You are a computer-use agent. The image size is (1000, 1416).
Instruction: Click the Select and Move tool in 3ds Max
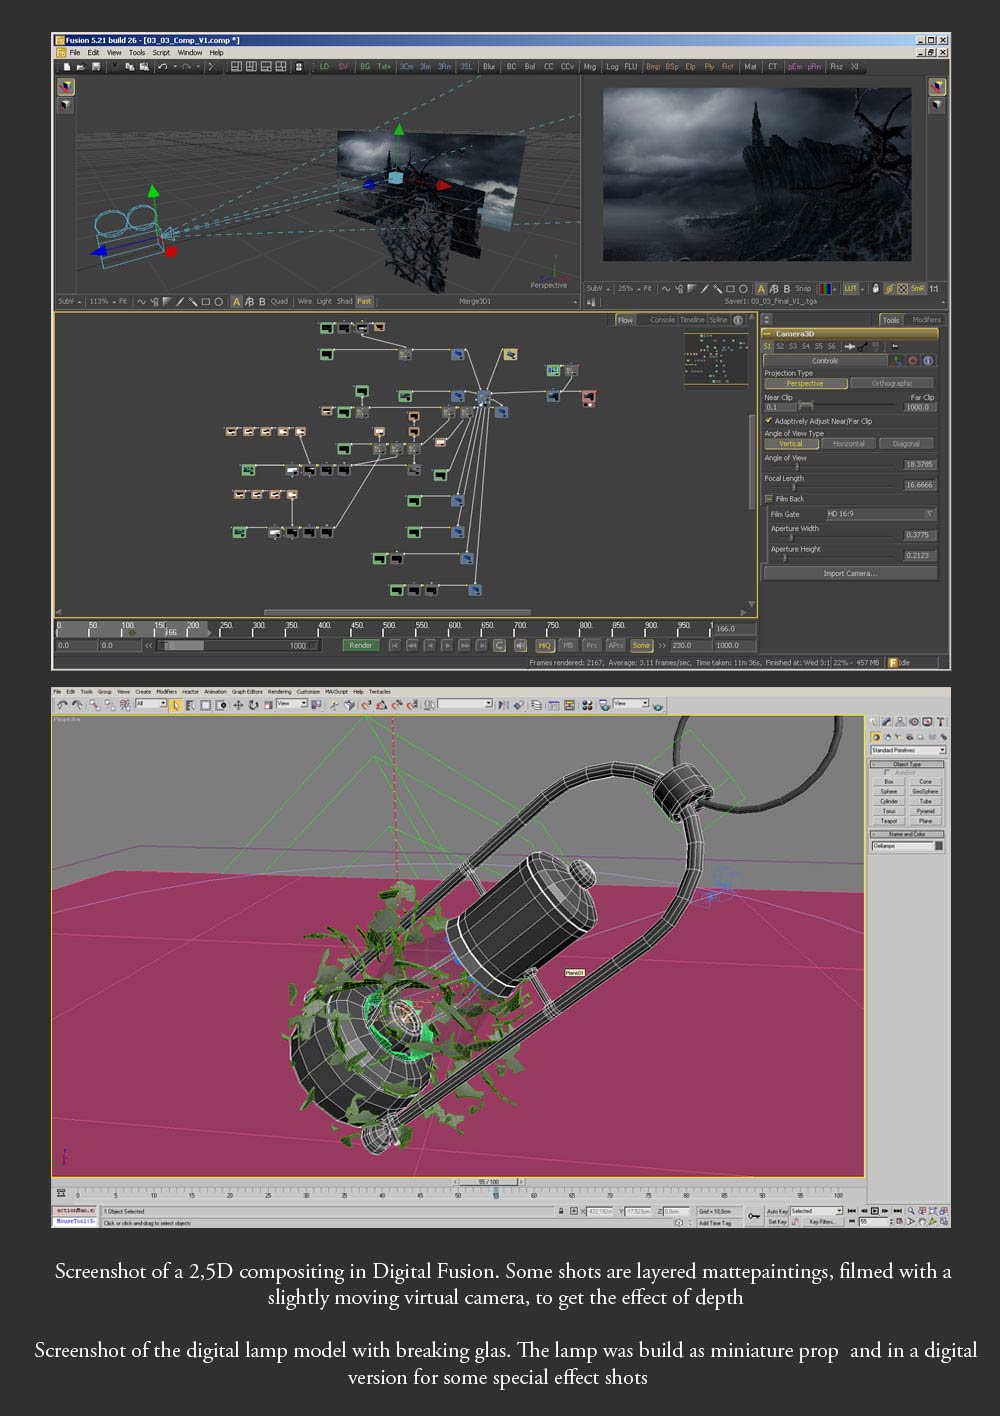pos(238,705)
